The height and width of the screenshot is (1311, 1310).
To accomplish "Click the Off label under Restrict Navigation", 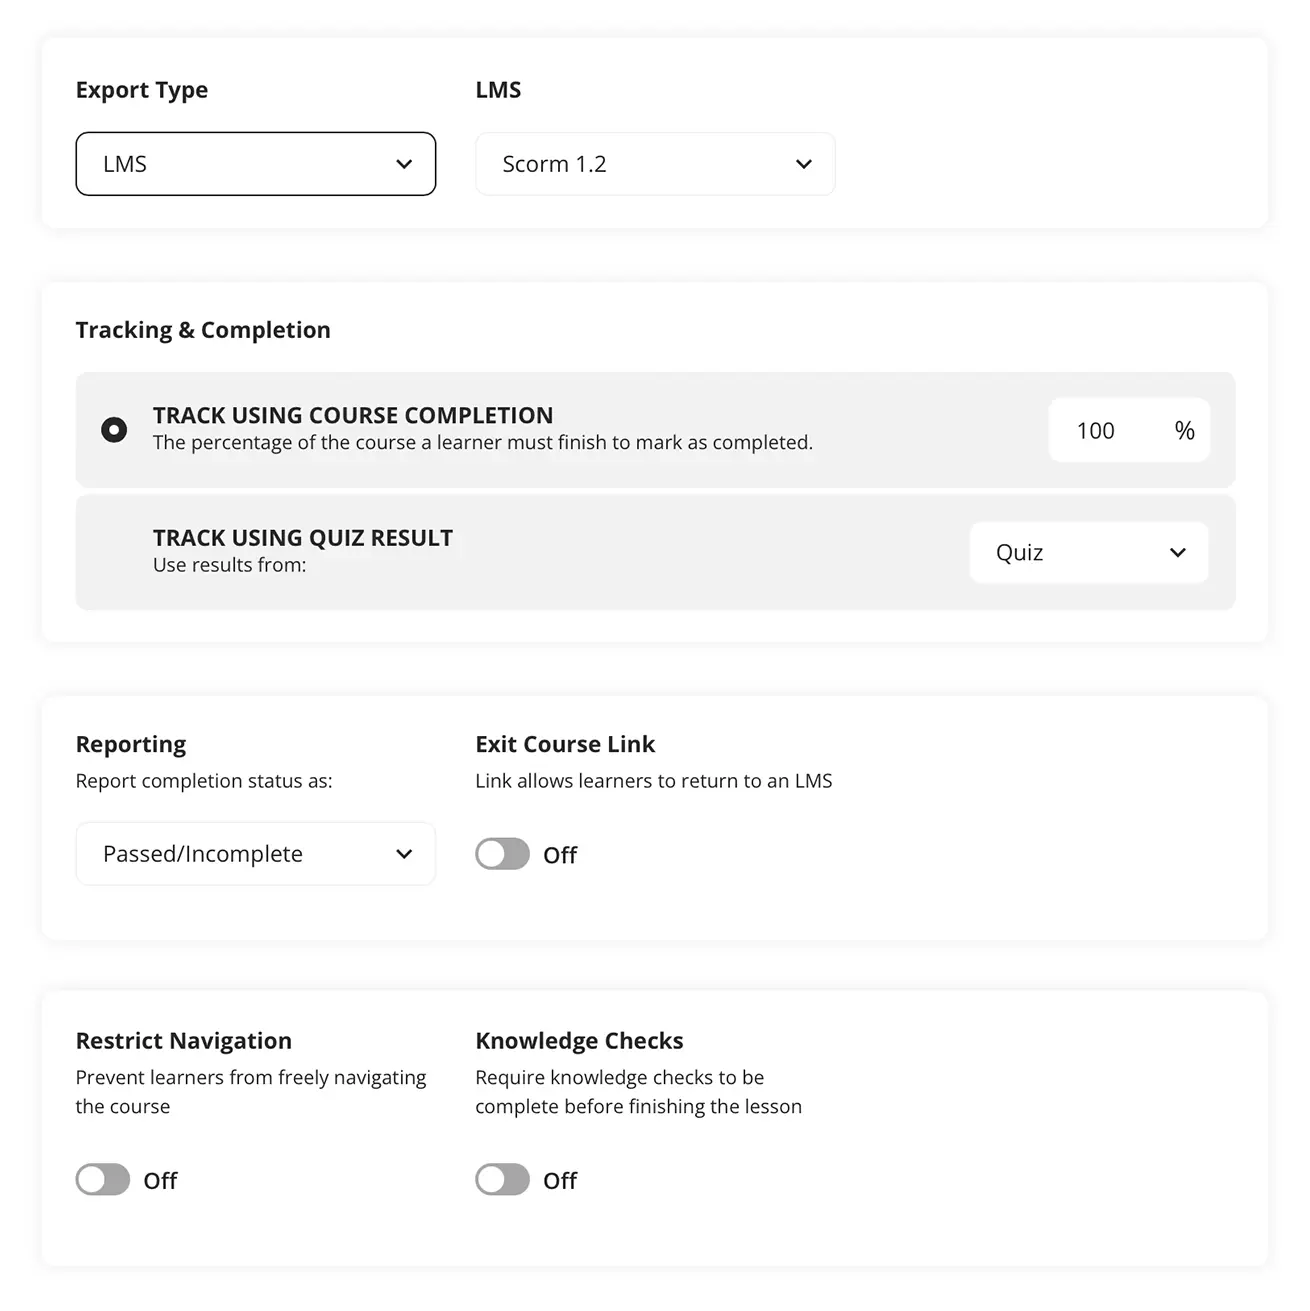I will click(x=160, y=1181).
